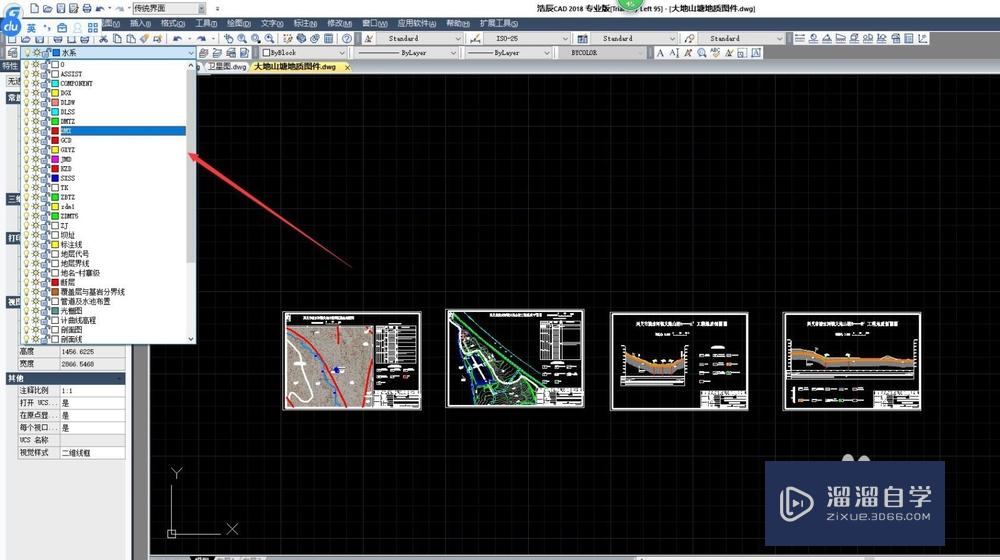Click the Redo arrow in the standard toolbar
This screenshot has width=1000, height=560.
coord(201,39)
